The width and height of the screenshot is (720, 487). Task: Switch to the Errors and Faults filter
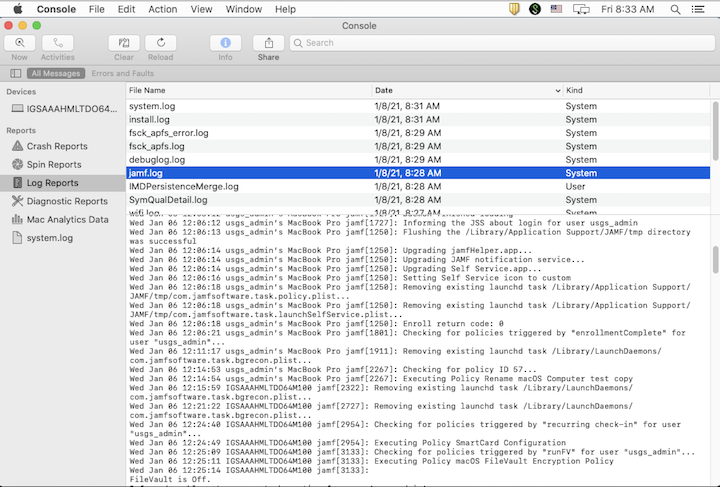click(x=123, y=73)
